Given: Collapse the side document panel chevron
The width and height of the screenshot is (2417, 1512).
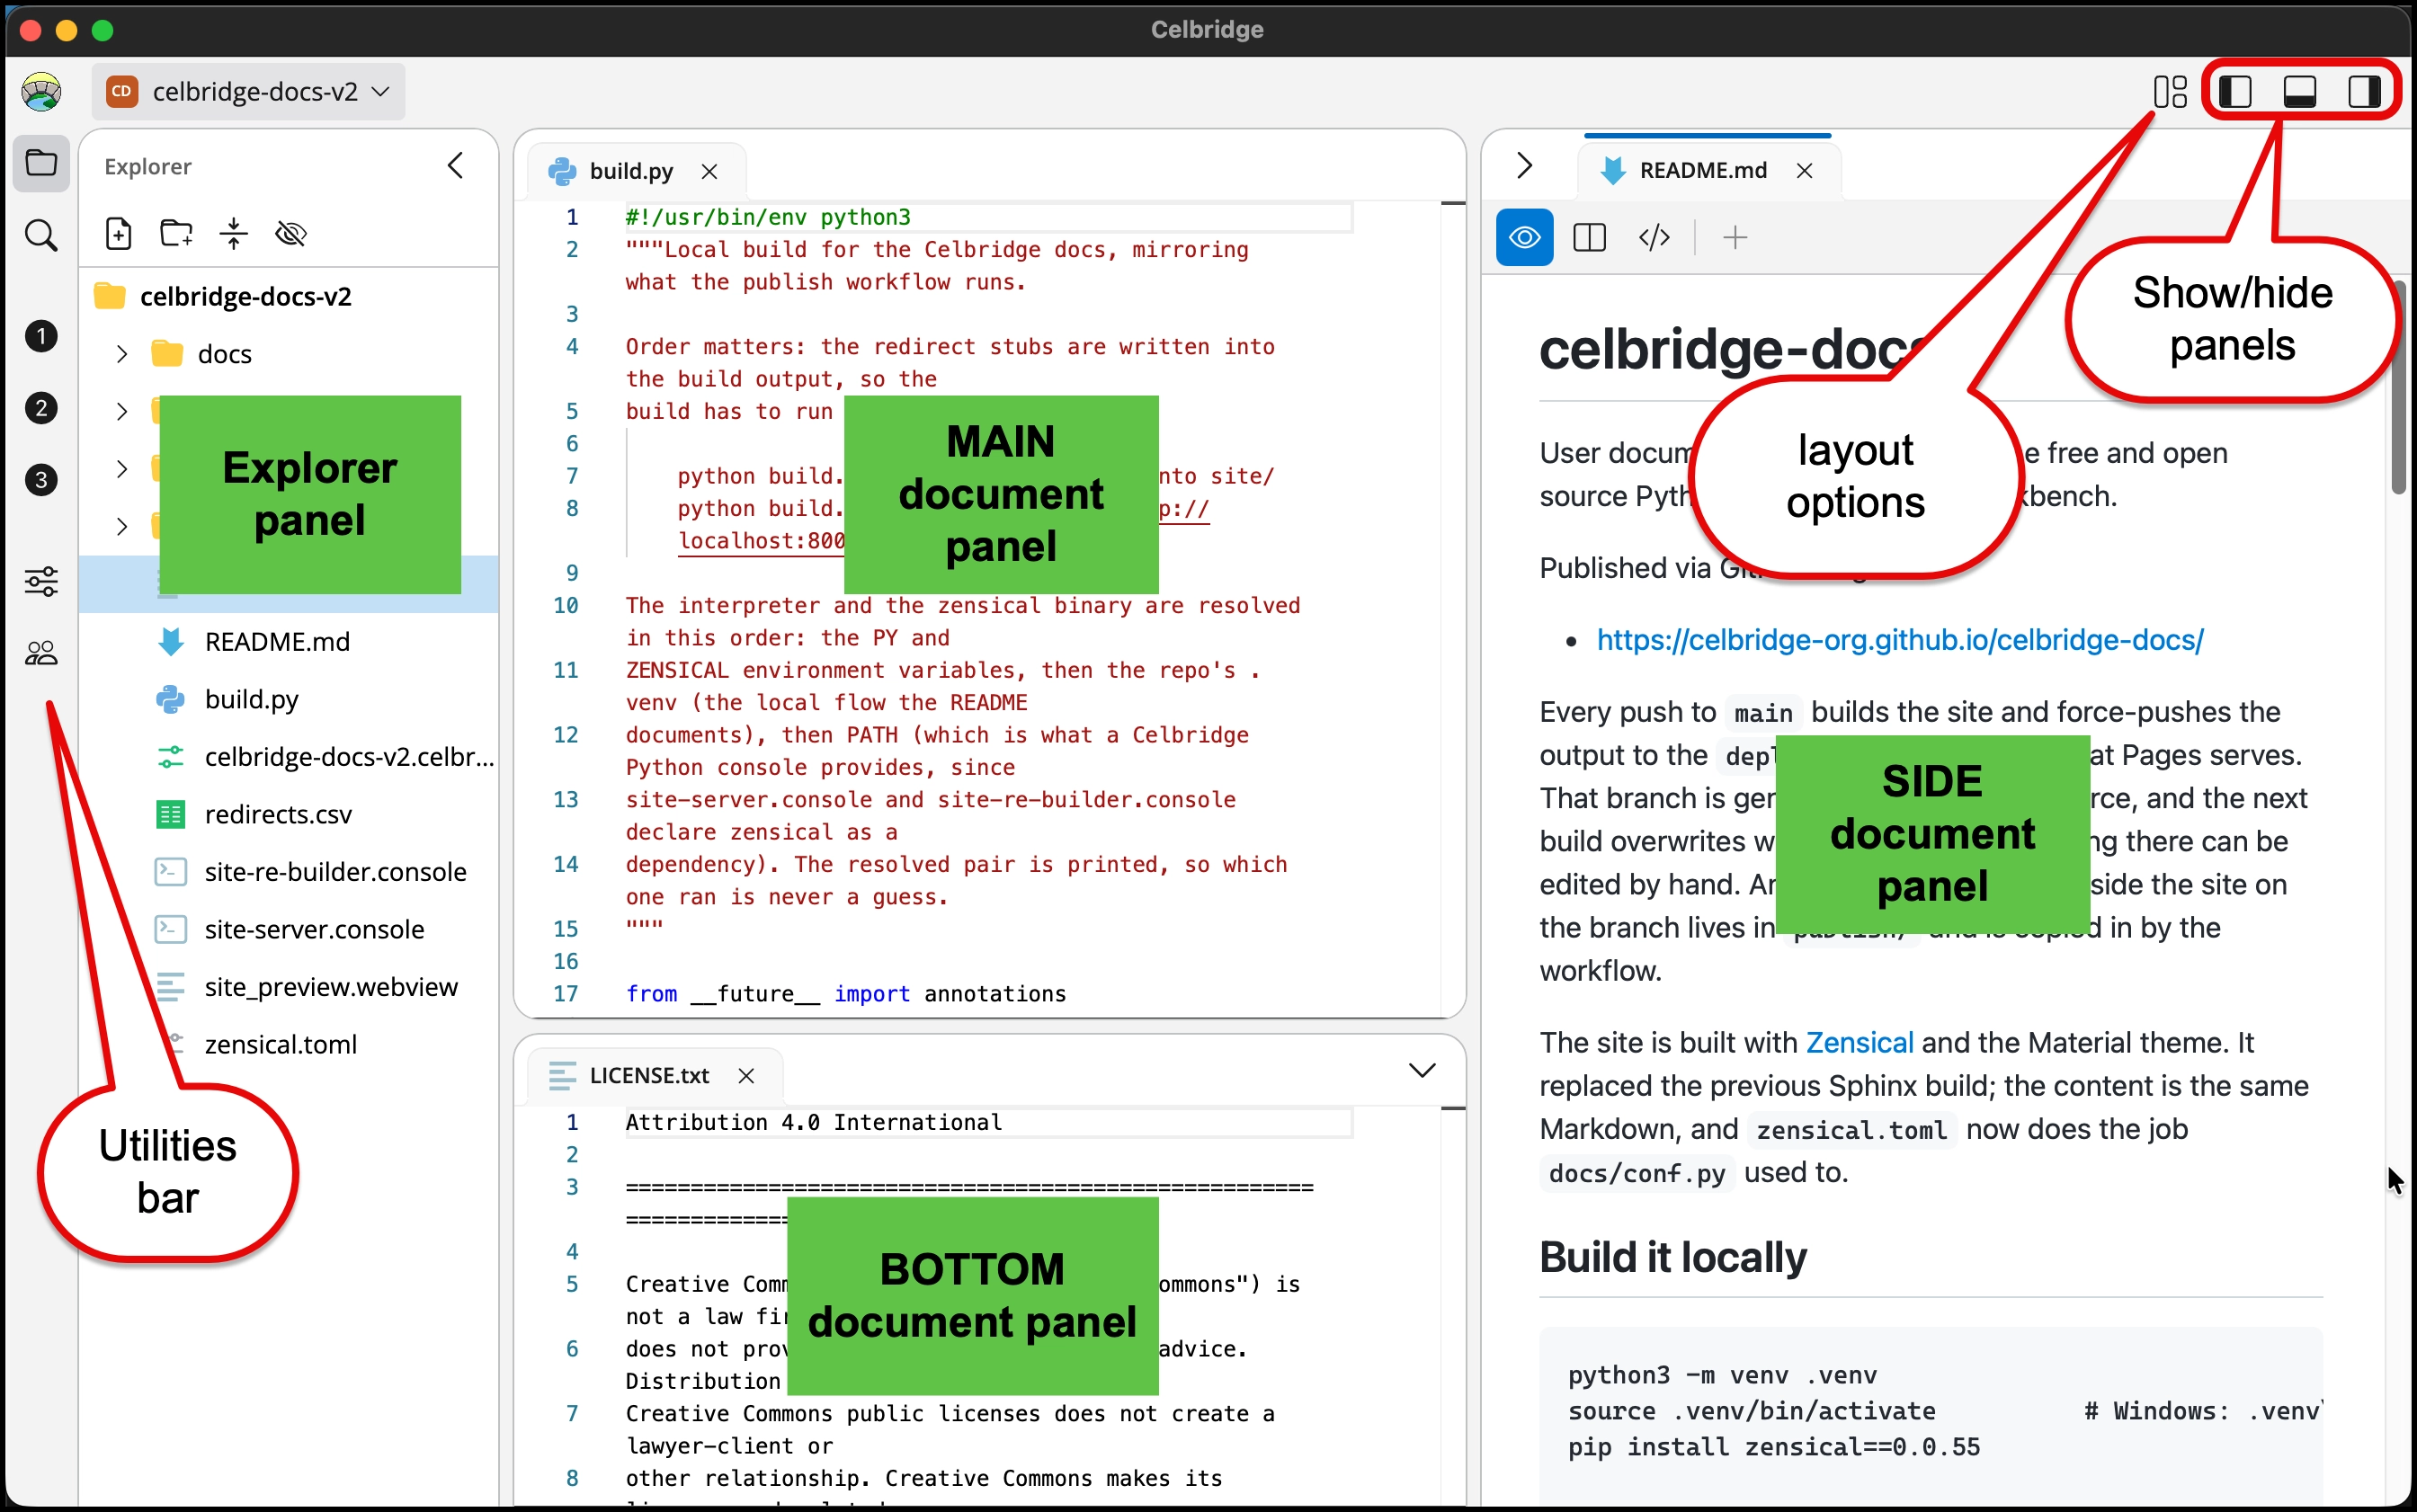Looking at the screenshot, I should point(1524,166).
